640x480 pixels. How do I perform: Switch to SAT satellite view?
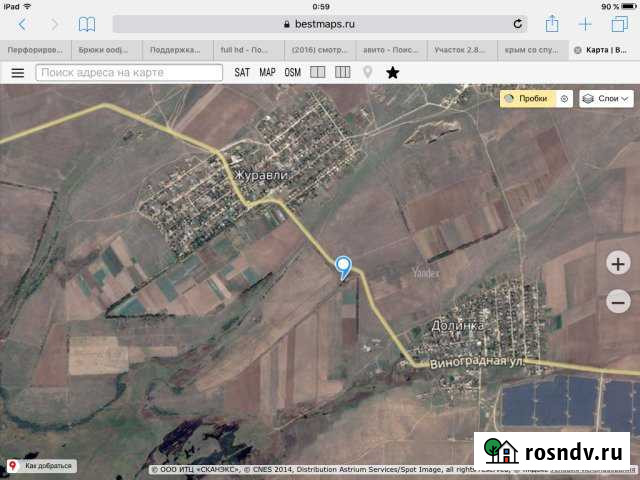(x=243, y=72)
